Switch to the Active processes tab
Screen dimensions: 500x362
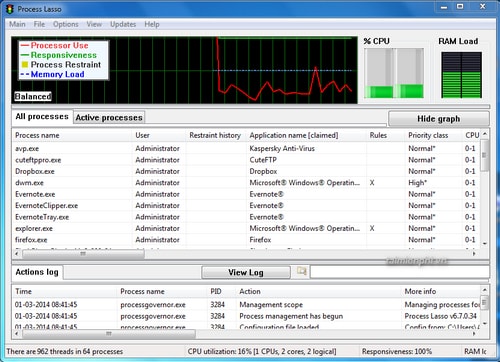click(x=109, y=118)
